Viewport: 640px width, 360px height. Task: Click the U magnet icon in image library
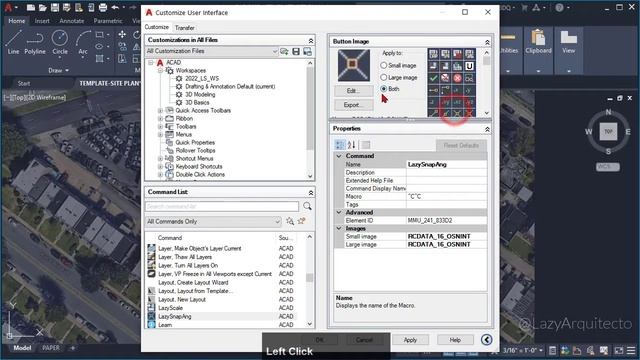tap(469, 66)
